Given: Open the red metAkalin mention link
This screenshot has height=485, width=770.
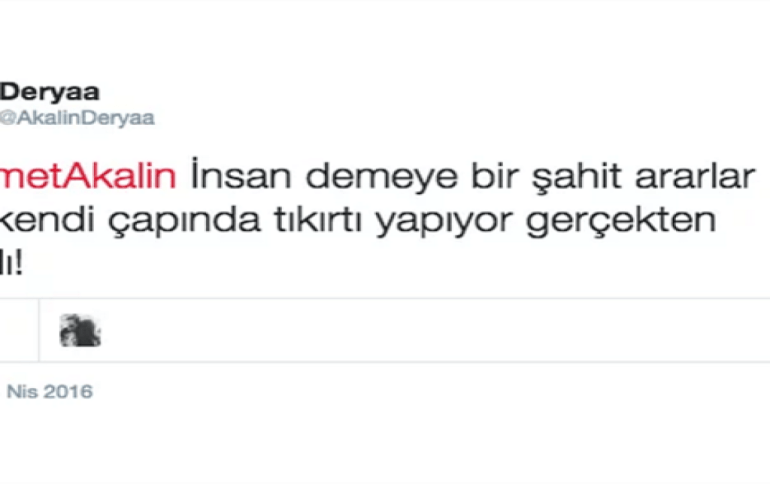Looking at the screenshot, I should [x=88, y=176].
